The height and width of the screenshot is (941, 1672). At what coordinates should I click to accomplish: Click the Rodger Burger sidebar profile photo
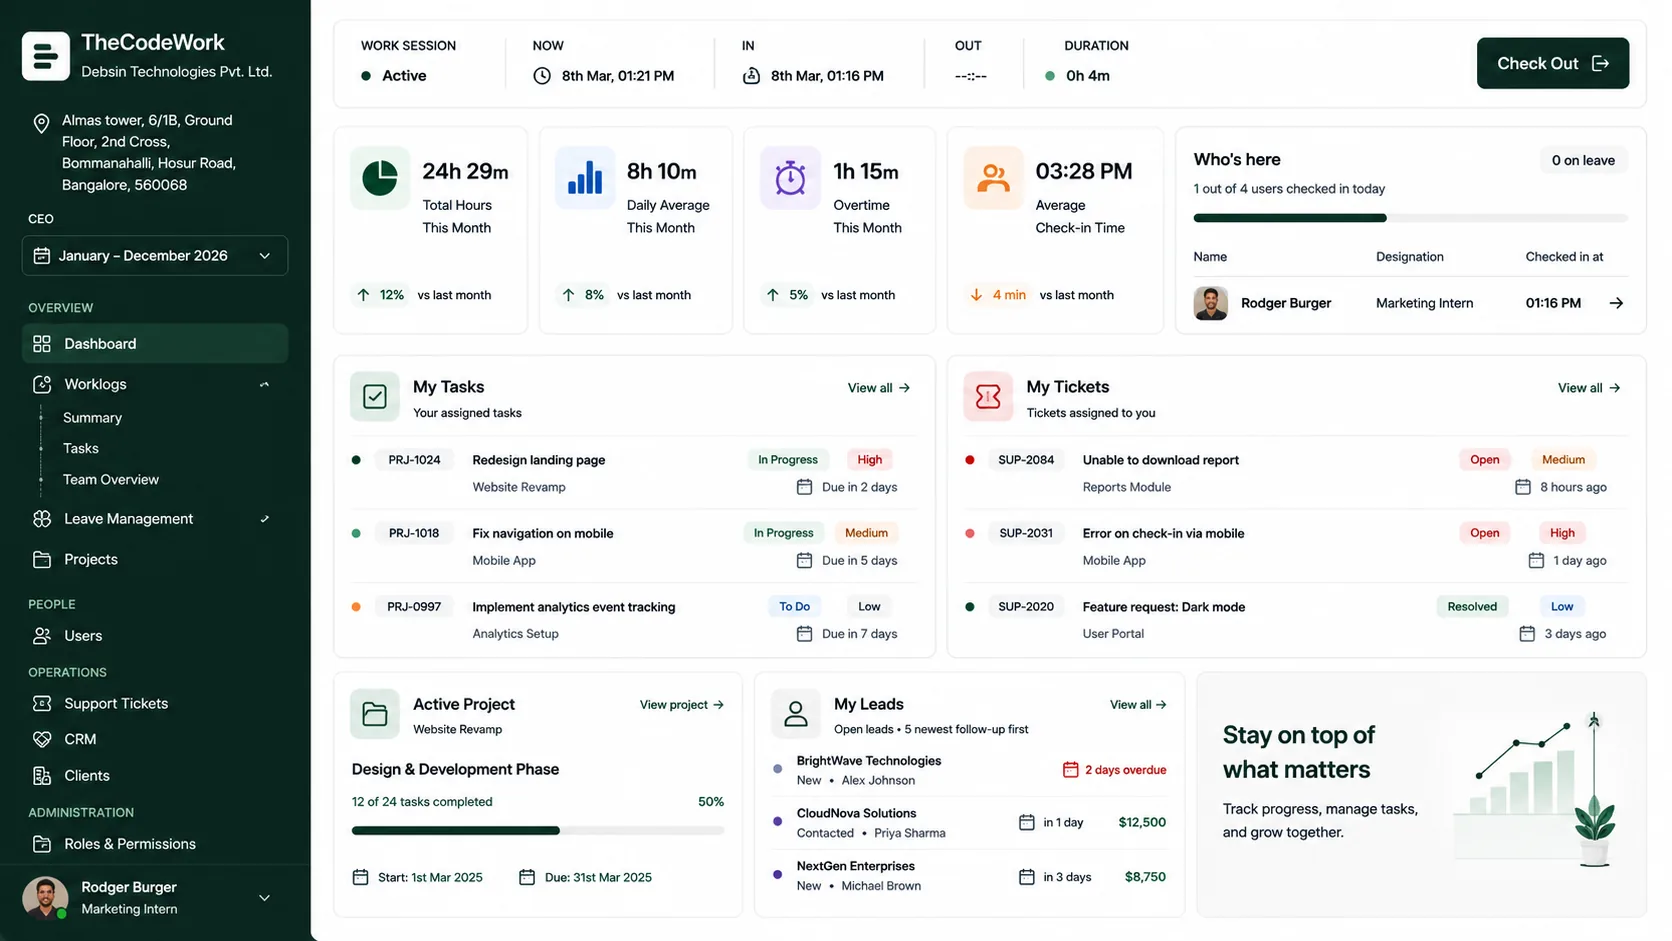pyautogui.click(x=45, y=898)
